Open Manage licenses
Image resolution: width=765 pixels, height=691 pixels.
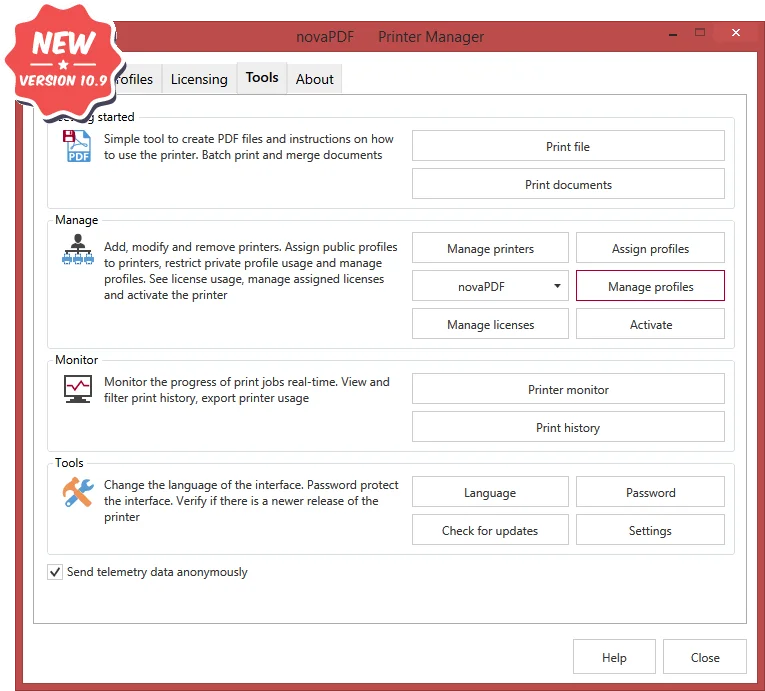pos(490,324)
